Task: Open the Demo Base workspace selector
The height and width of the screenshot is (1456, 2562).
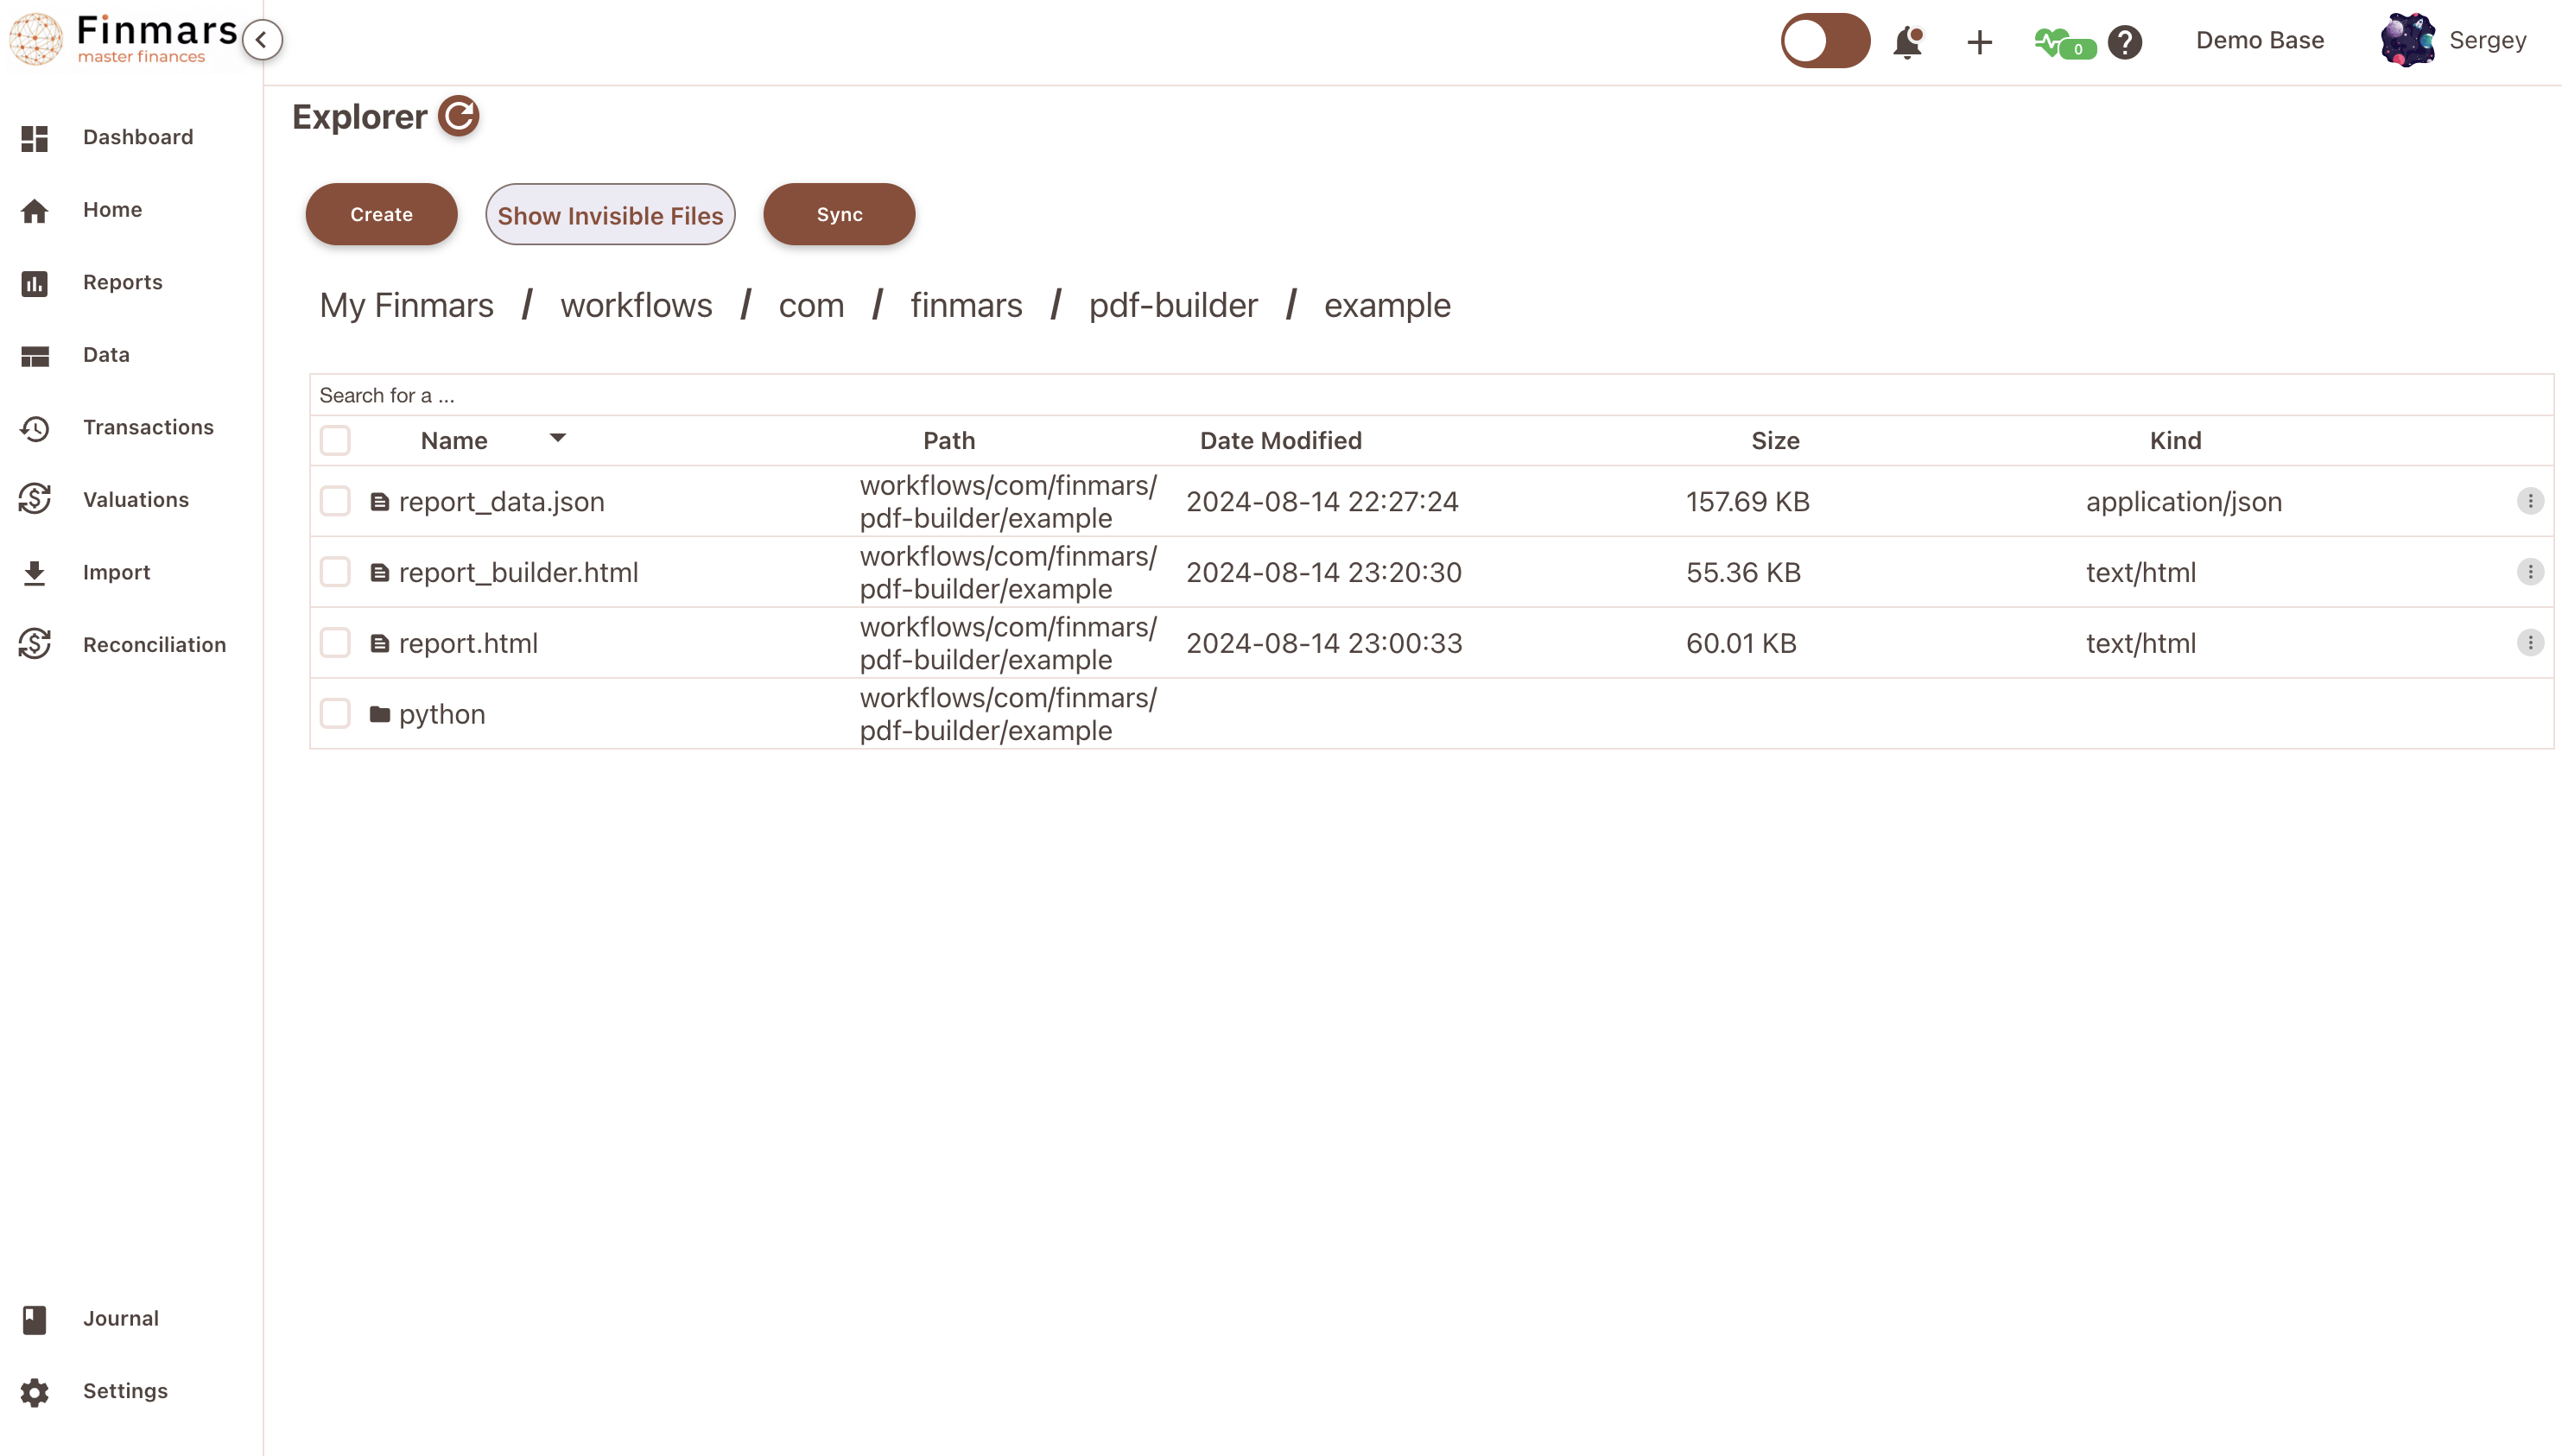Action: (2259, 40)
